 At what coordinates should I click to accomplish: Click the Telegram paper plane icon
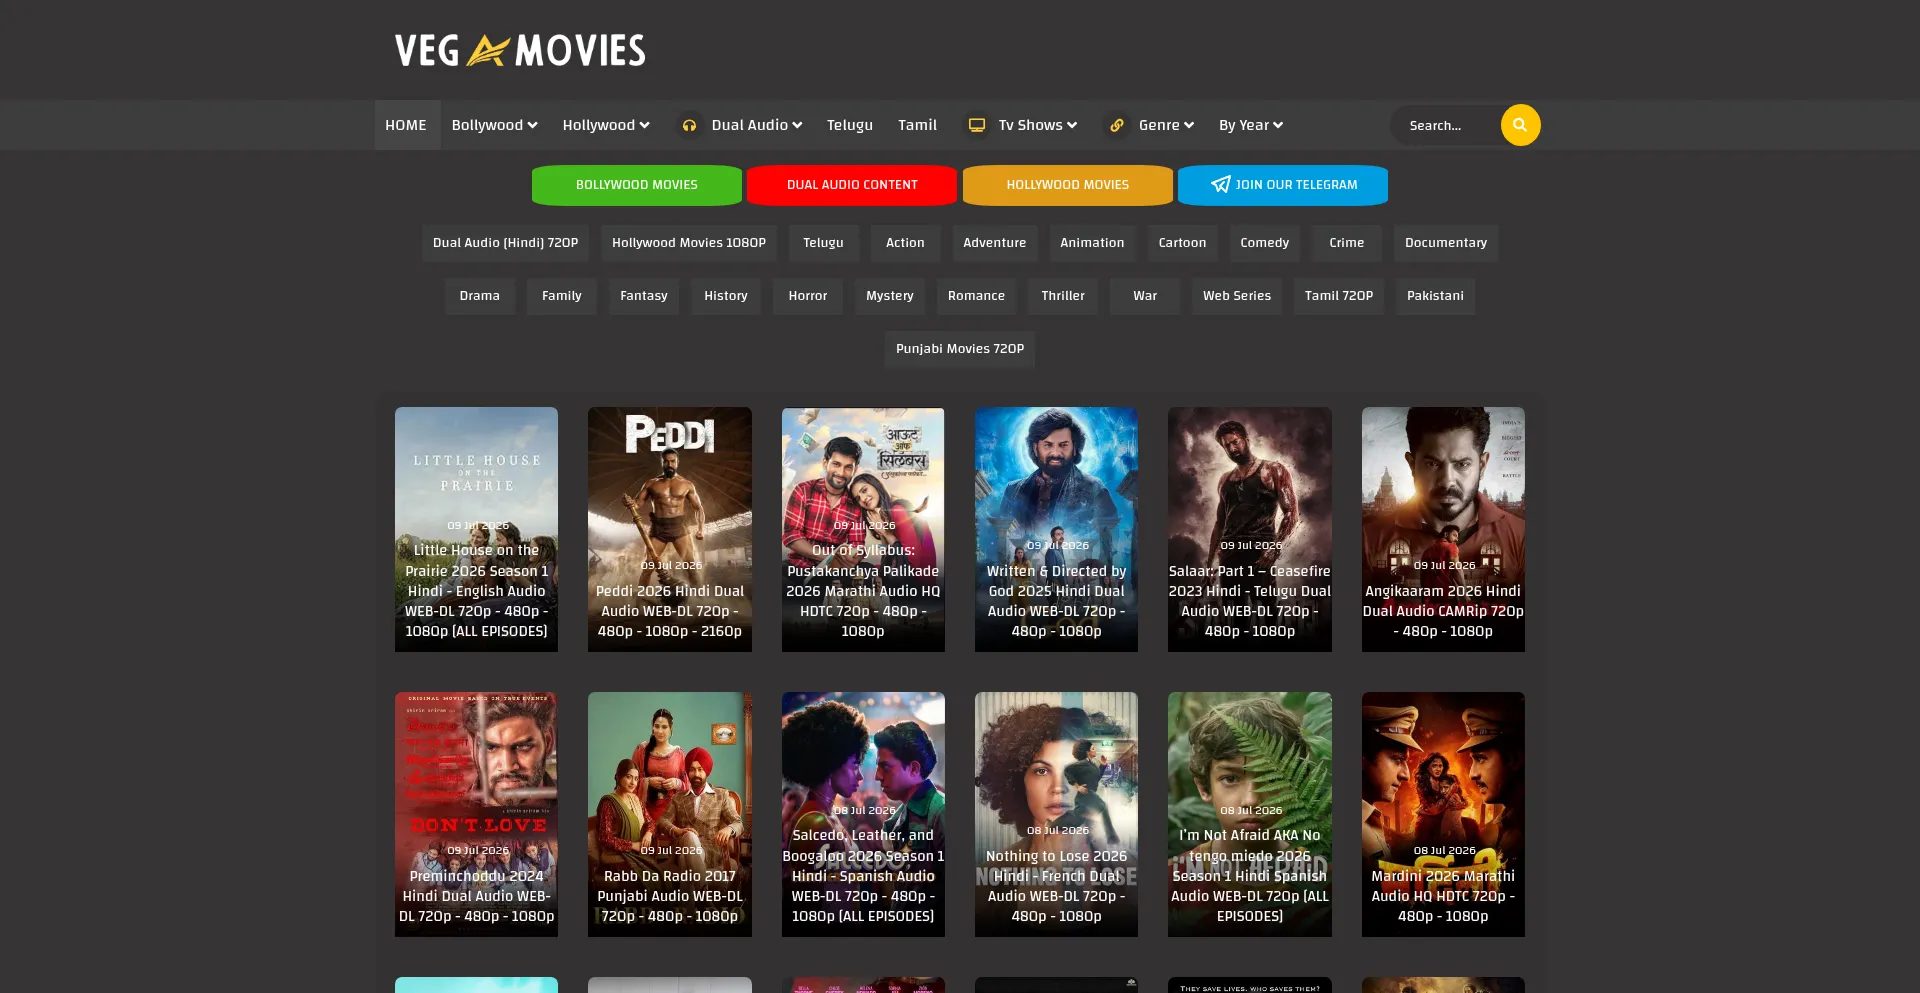1220,184
